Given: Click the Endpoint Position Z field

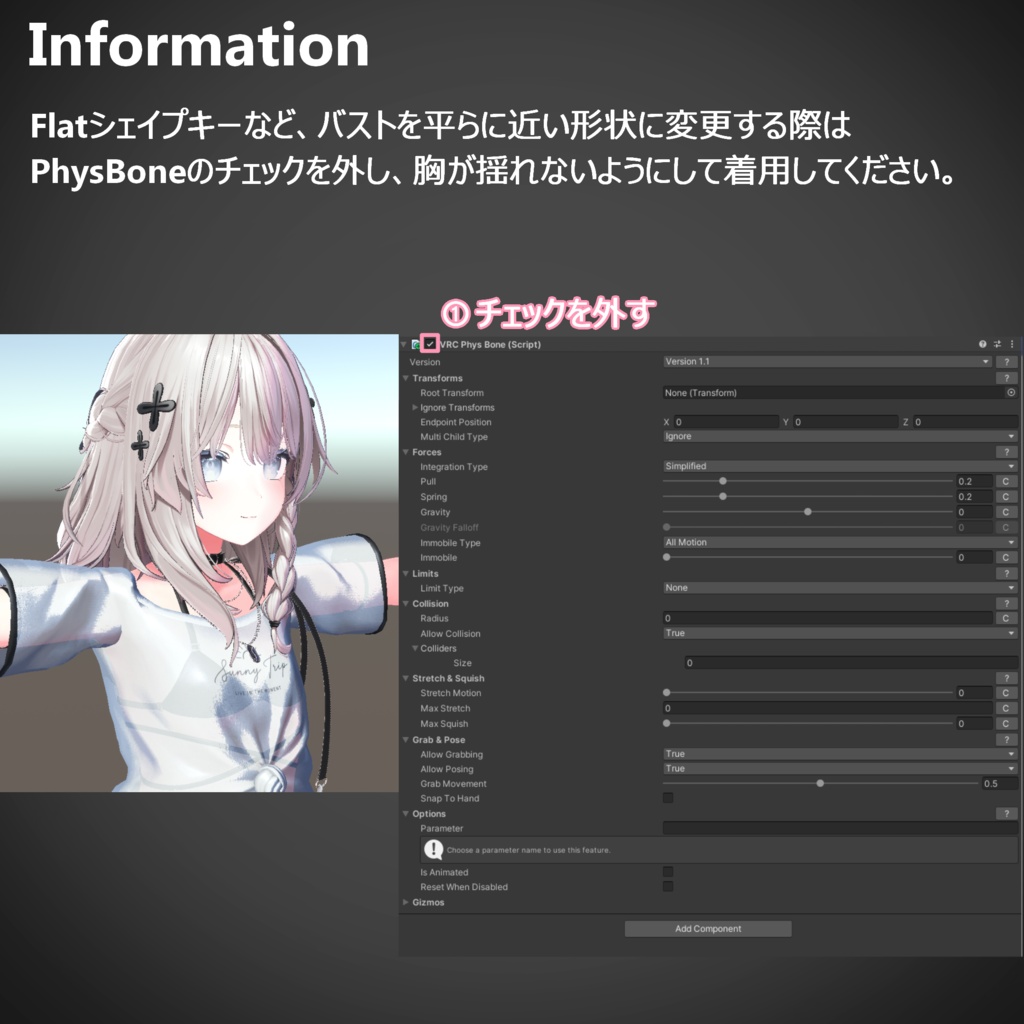Looking at the screenshot, I should click(x=965, y=423).
